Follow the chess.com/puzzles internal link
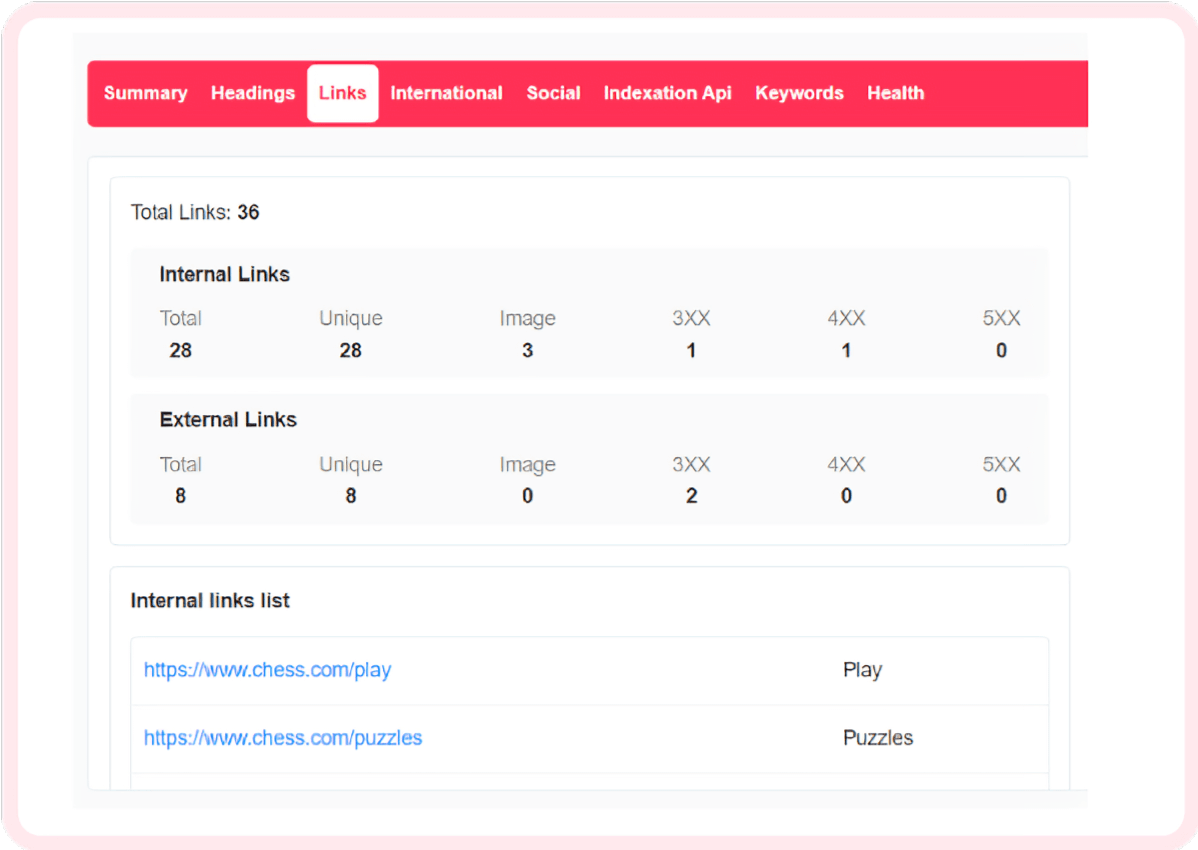Screen dimensions: 1198x850 283,738
